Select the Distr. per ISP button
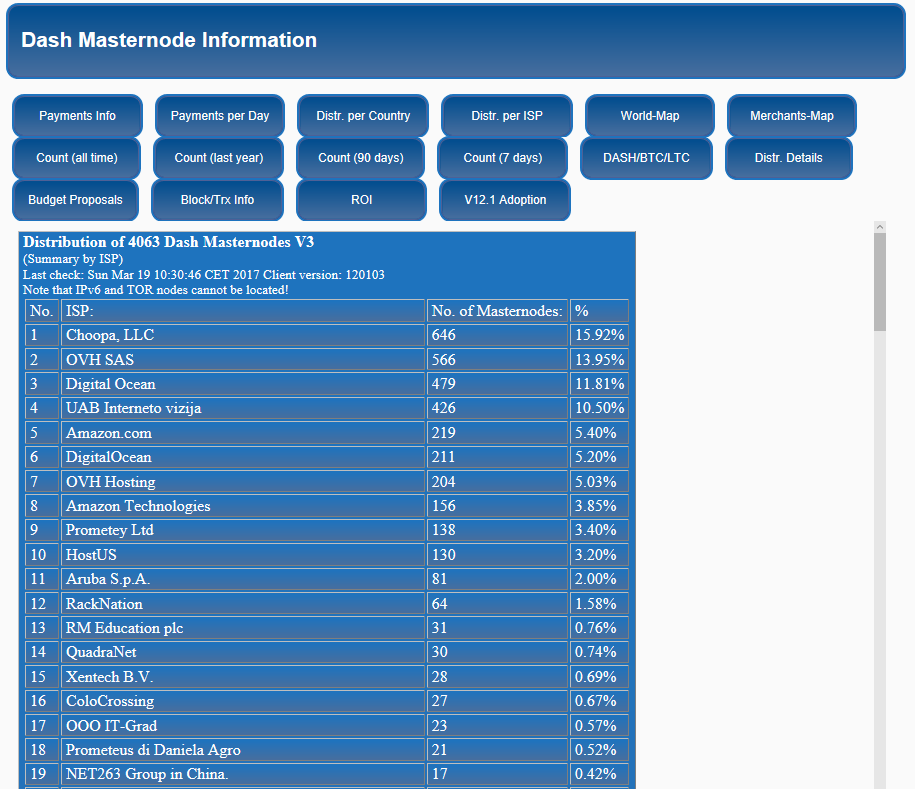The image size is (915, 789). [x=507, y=116]
